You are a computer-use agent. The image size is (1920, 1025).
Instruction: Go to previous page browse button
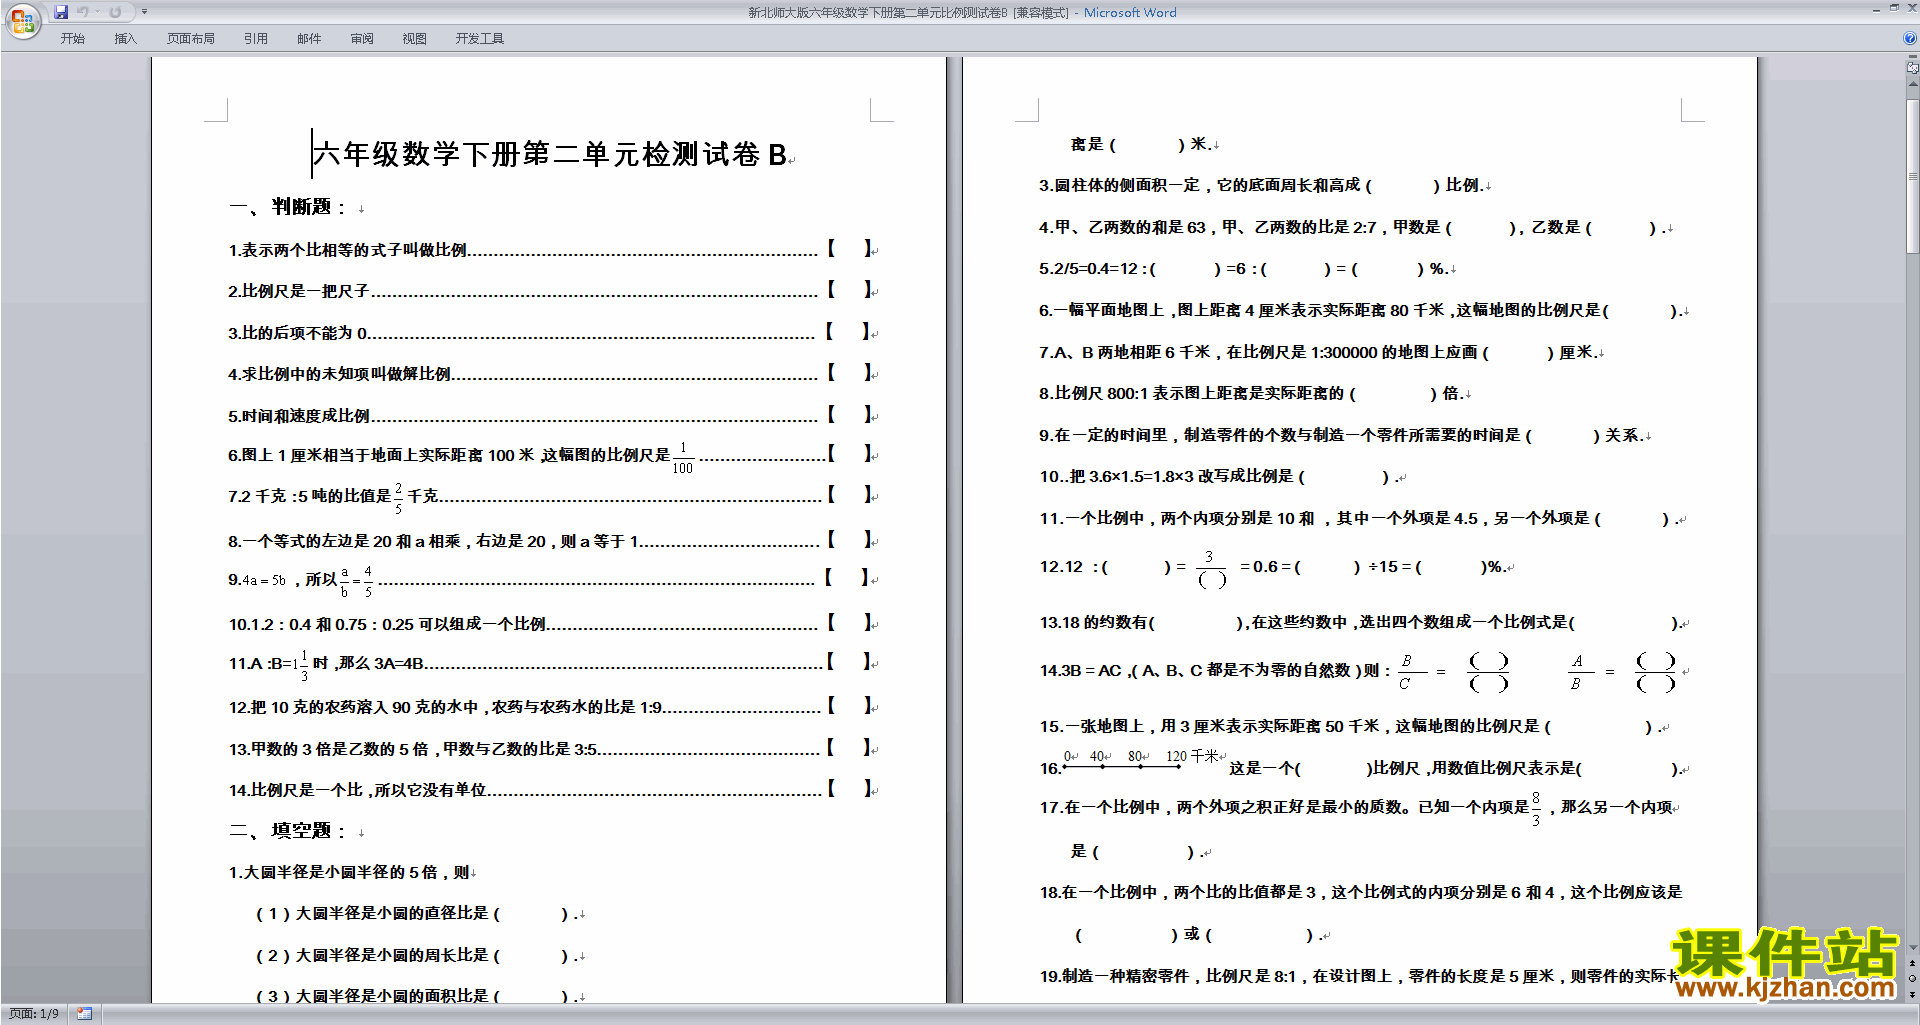(x=1913, y=963)
